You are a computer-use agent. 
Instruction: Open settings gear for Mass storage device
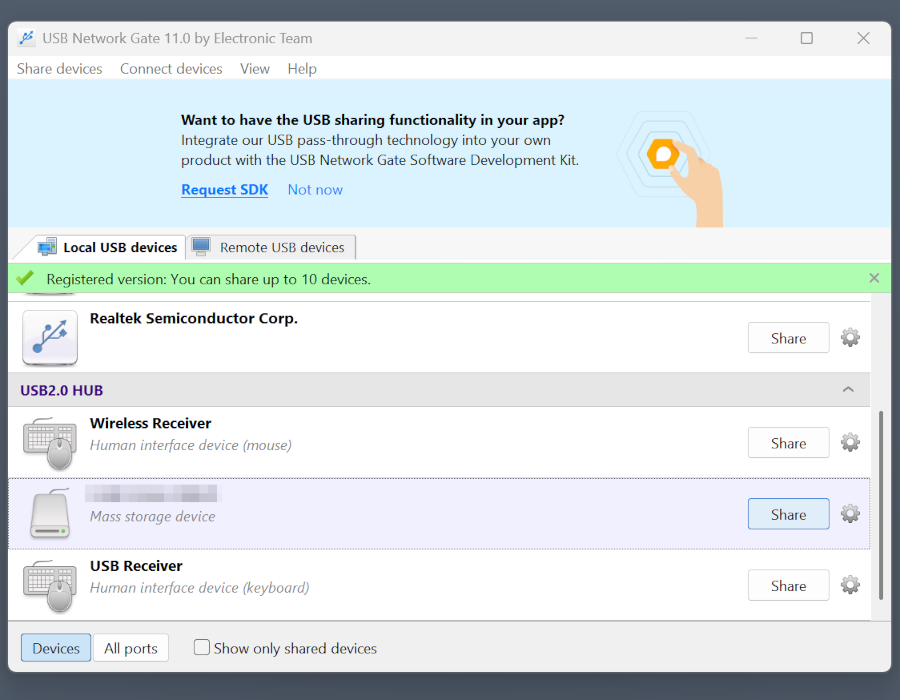tap(850, 514)
